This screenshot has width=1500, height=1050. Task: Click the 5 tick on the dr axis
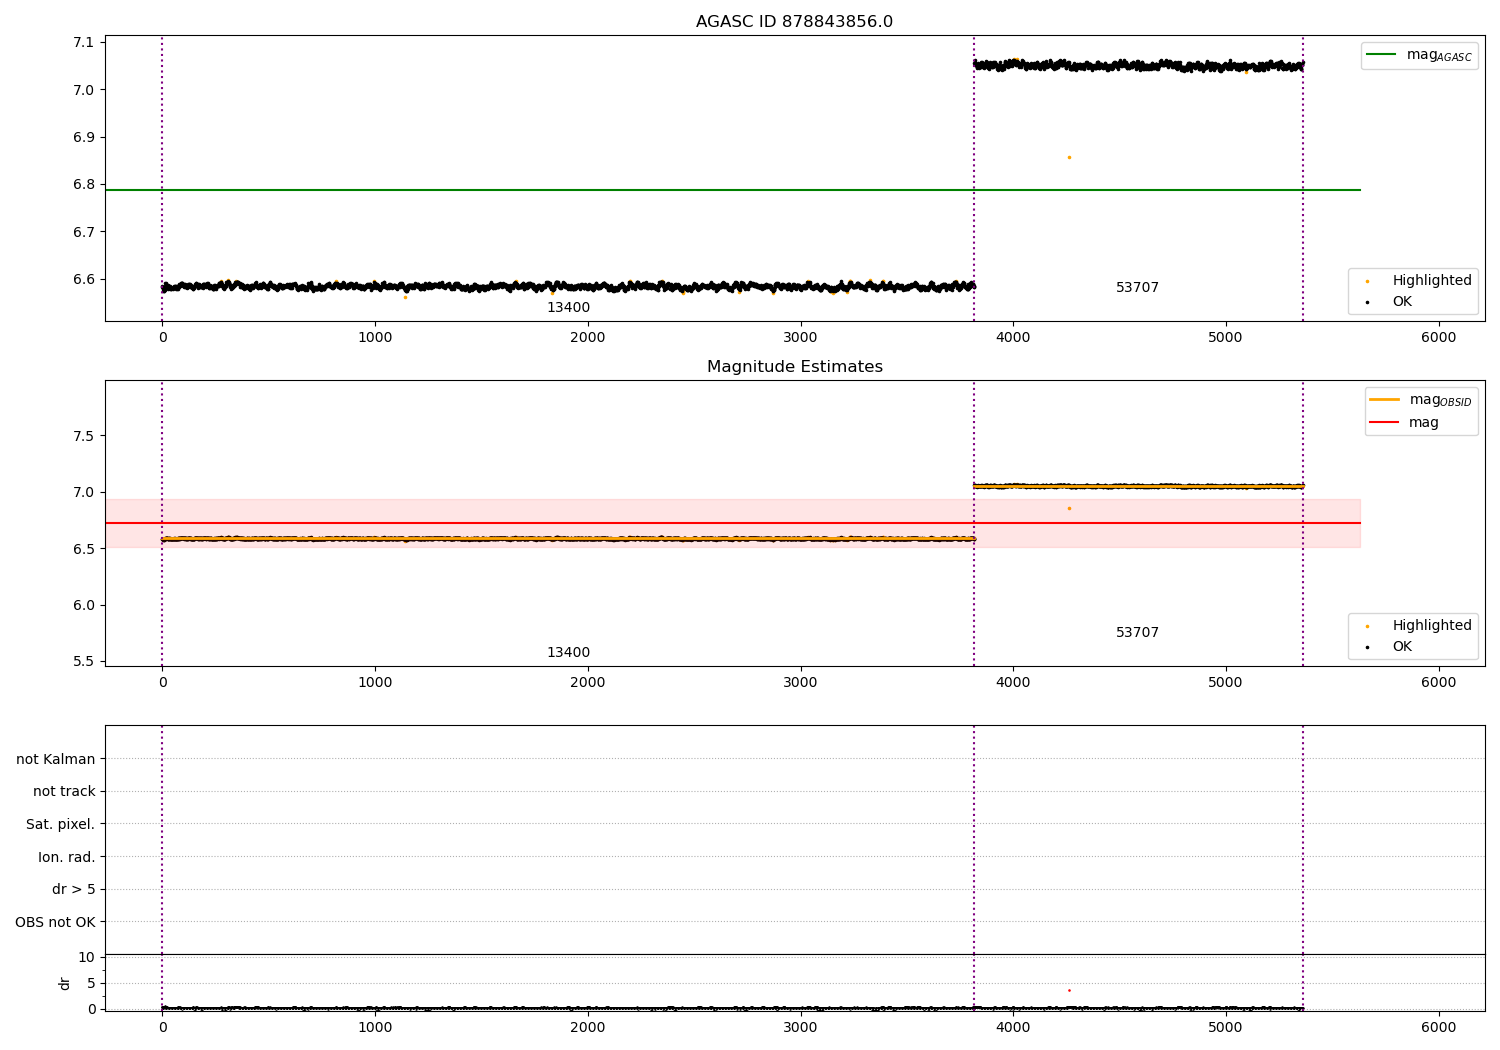(x=91, y=984)
